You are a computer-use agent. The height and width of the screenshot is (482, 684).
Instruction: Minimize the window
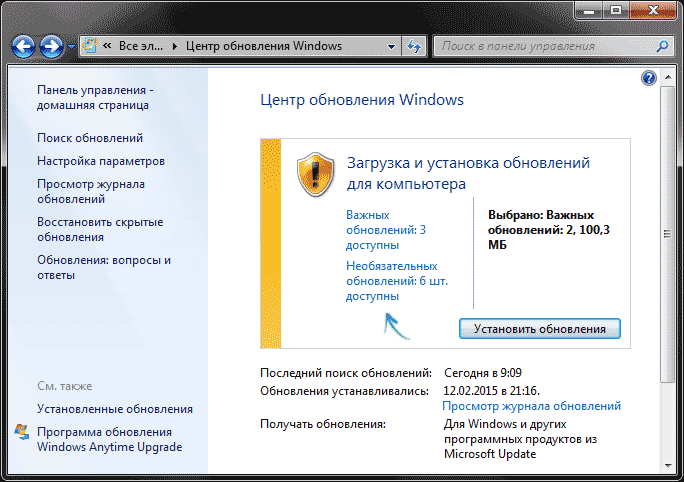point(589,10)
